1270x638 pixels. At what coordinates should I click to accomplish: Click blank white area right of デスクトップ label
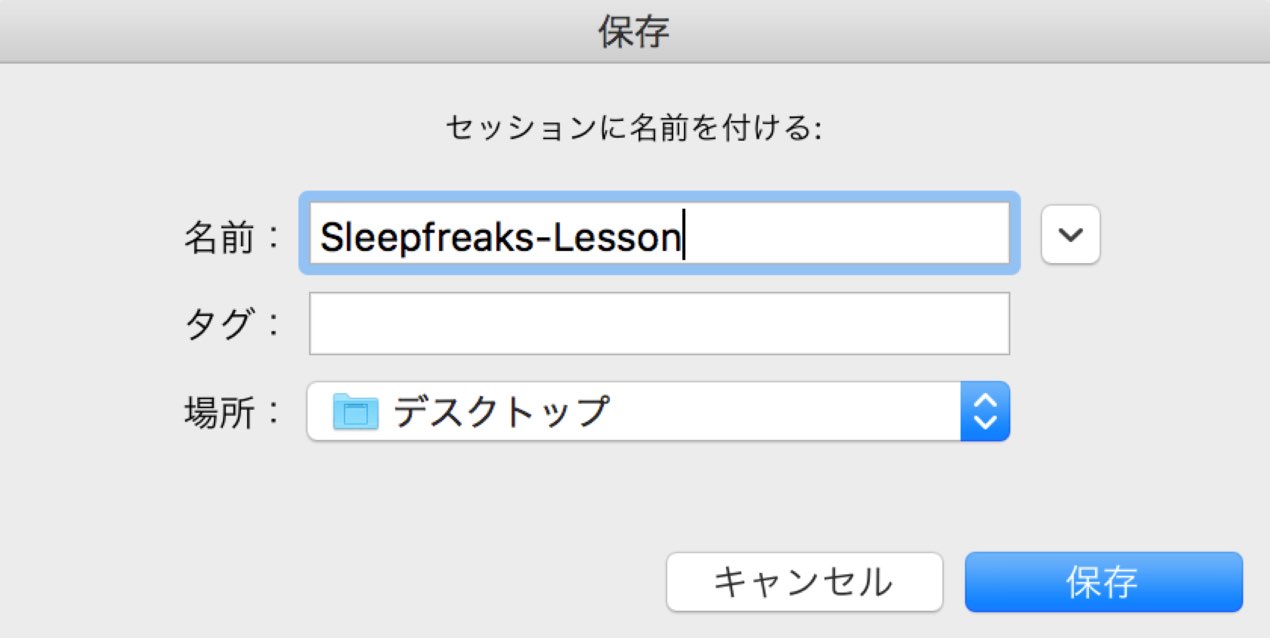785,411
